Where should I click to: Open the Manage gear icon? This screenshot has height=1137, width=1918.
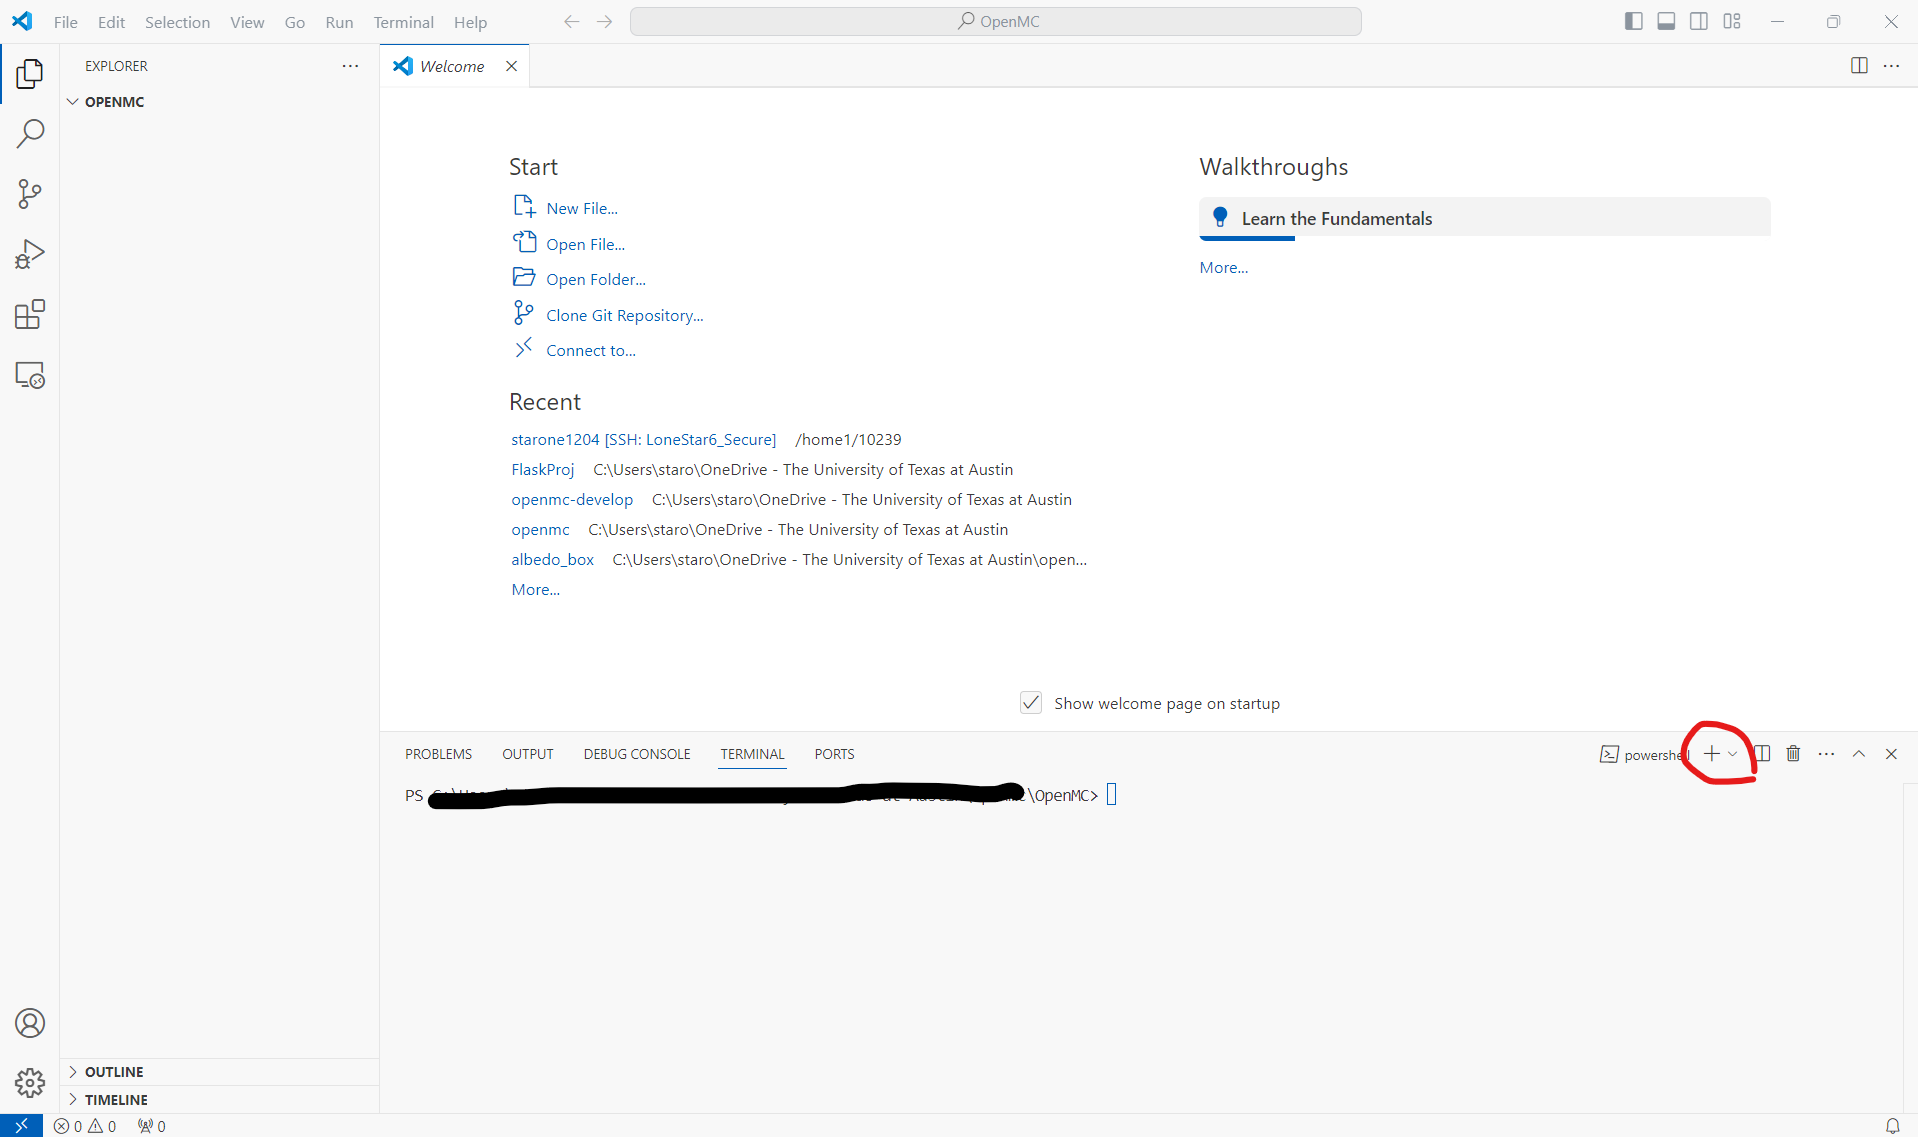point(30,1083)
